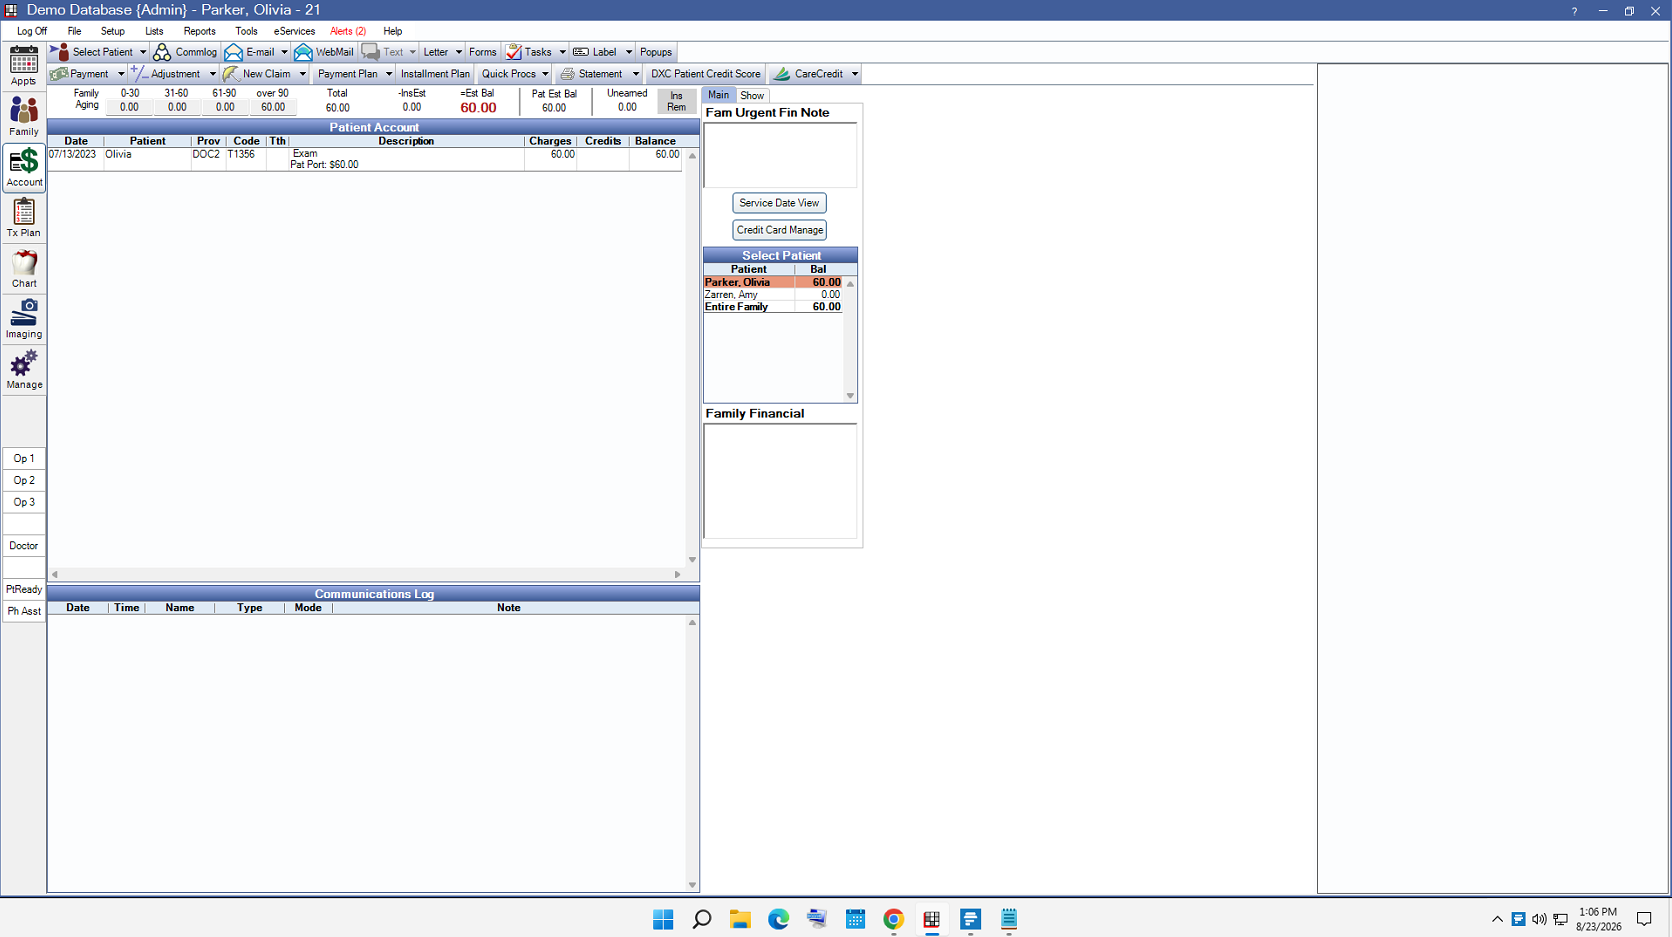This screenshot has height=937, width=1672.
Task: Expand the E-mail dropdown arrow
Action: (284, 52)
